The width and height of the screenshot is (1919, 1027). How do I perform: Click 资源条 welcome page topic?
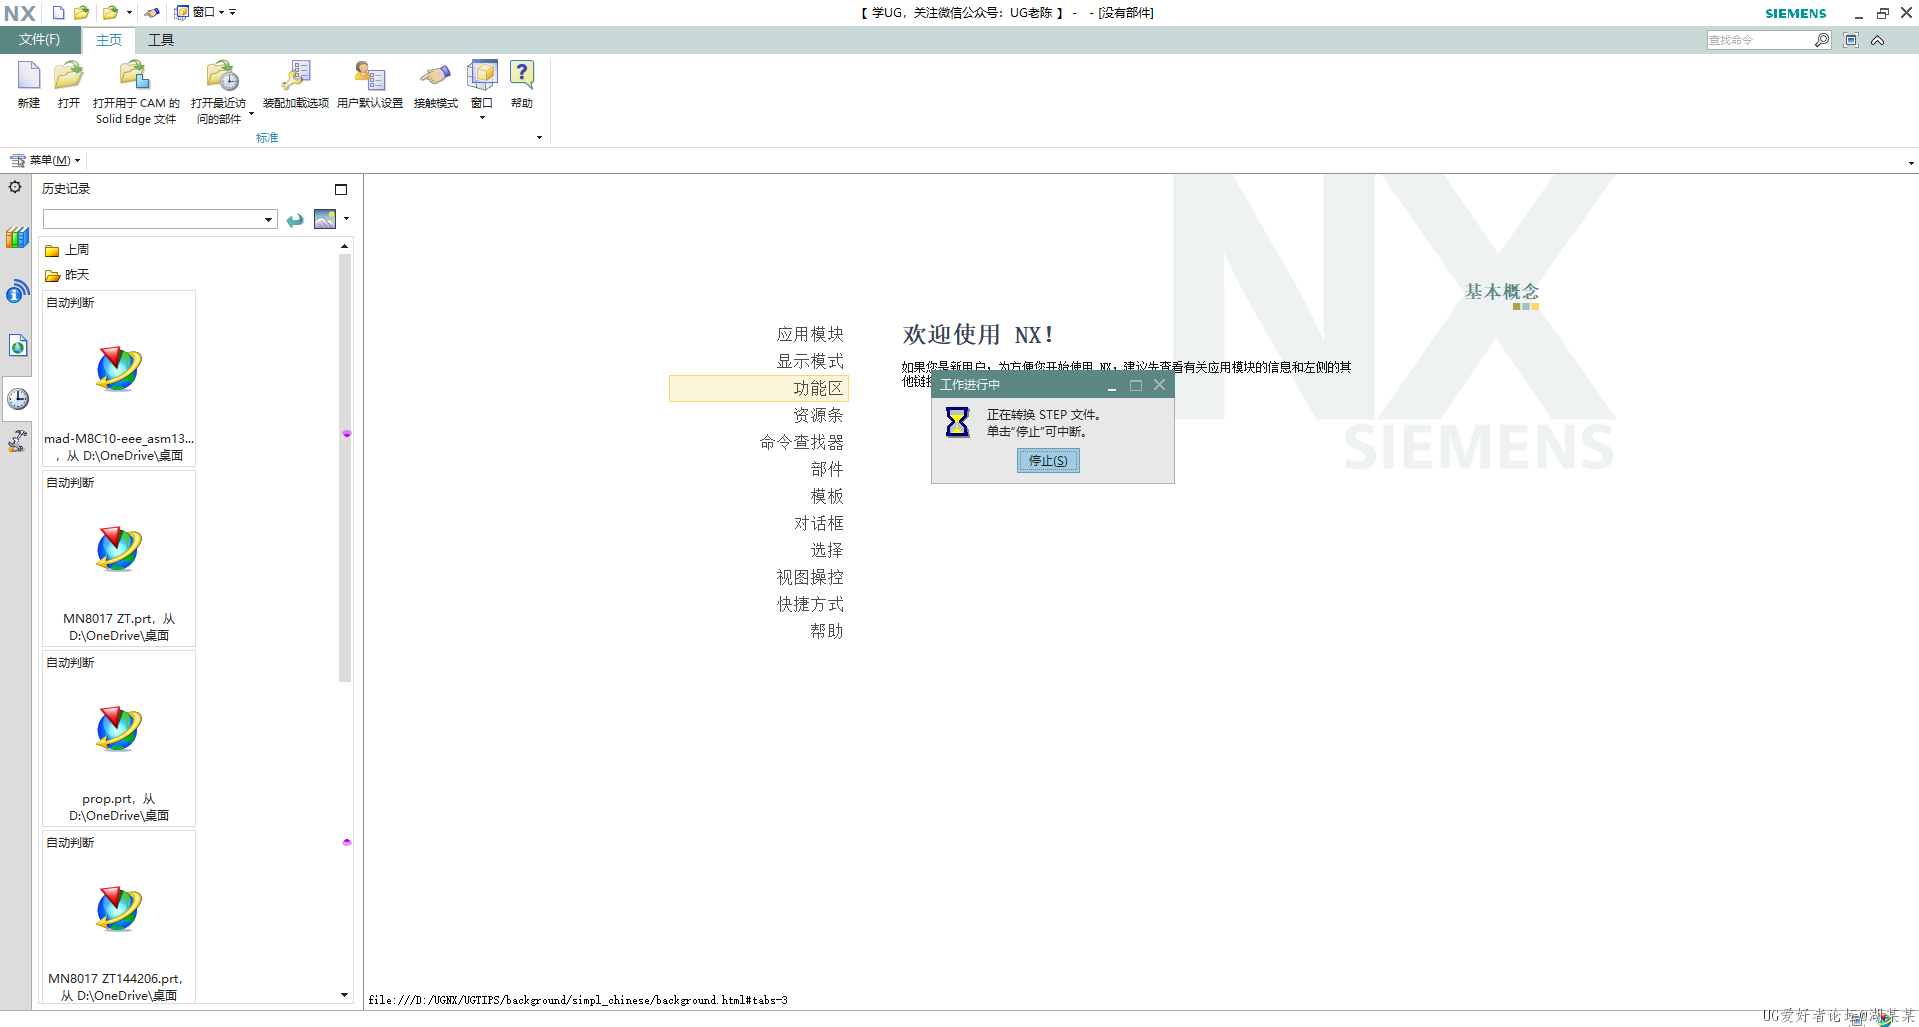tap(818, 415)
